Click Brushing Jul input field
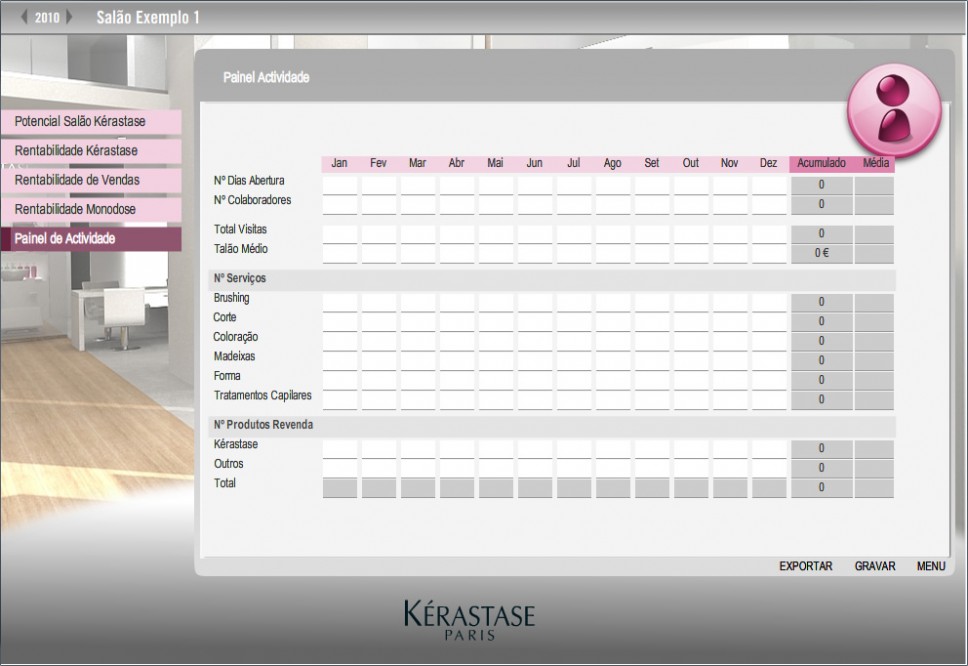The width and height of the screenshot is (968, 666). 574,302
